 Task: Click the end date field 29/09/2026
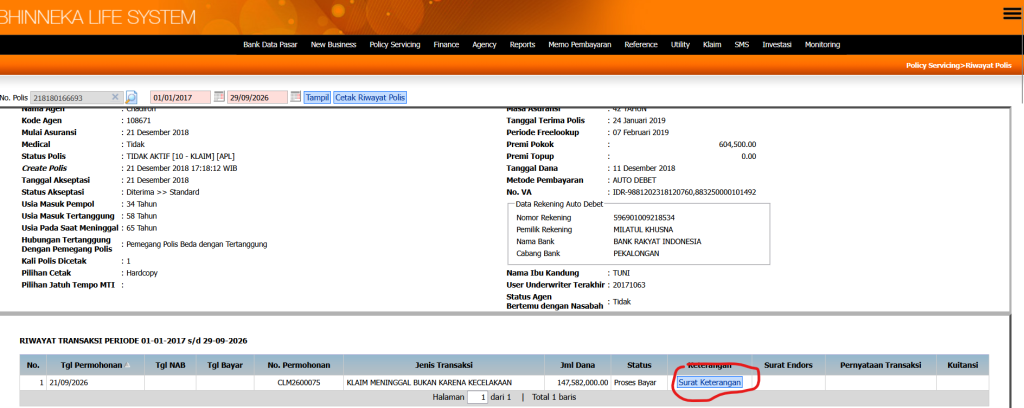pos(257,97)
